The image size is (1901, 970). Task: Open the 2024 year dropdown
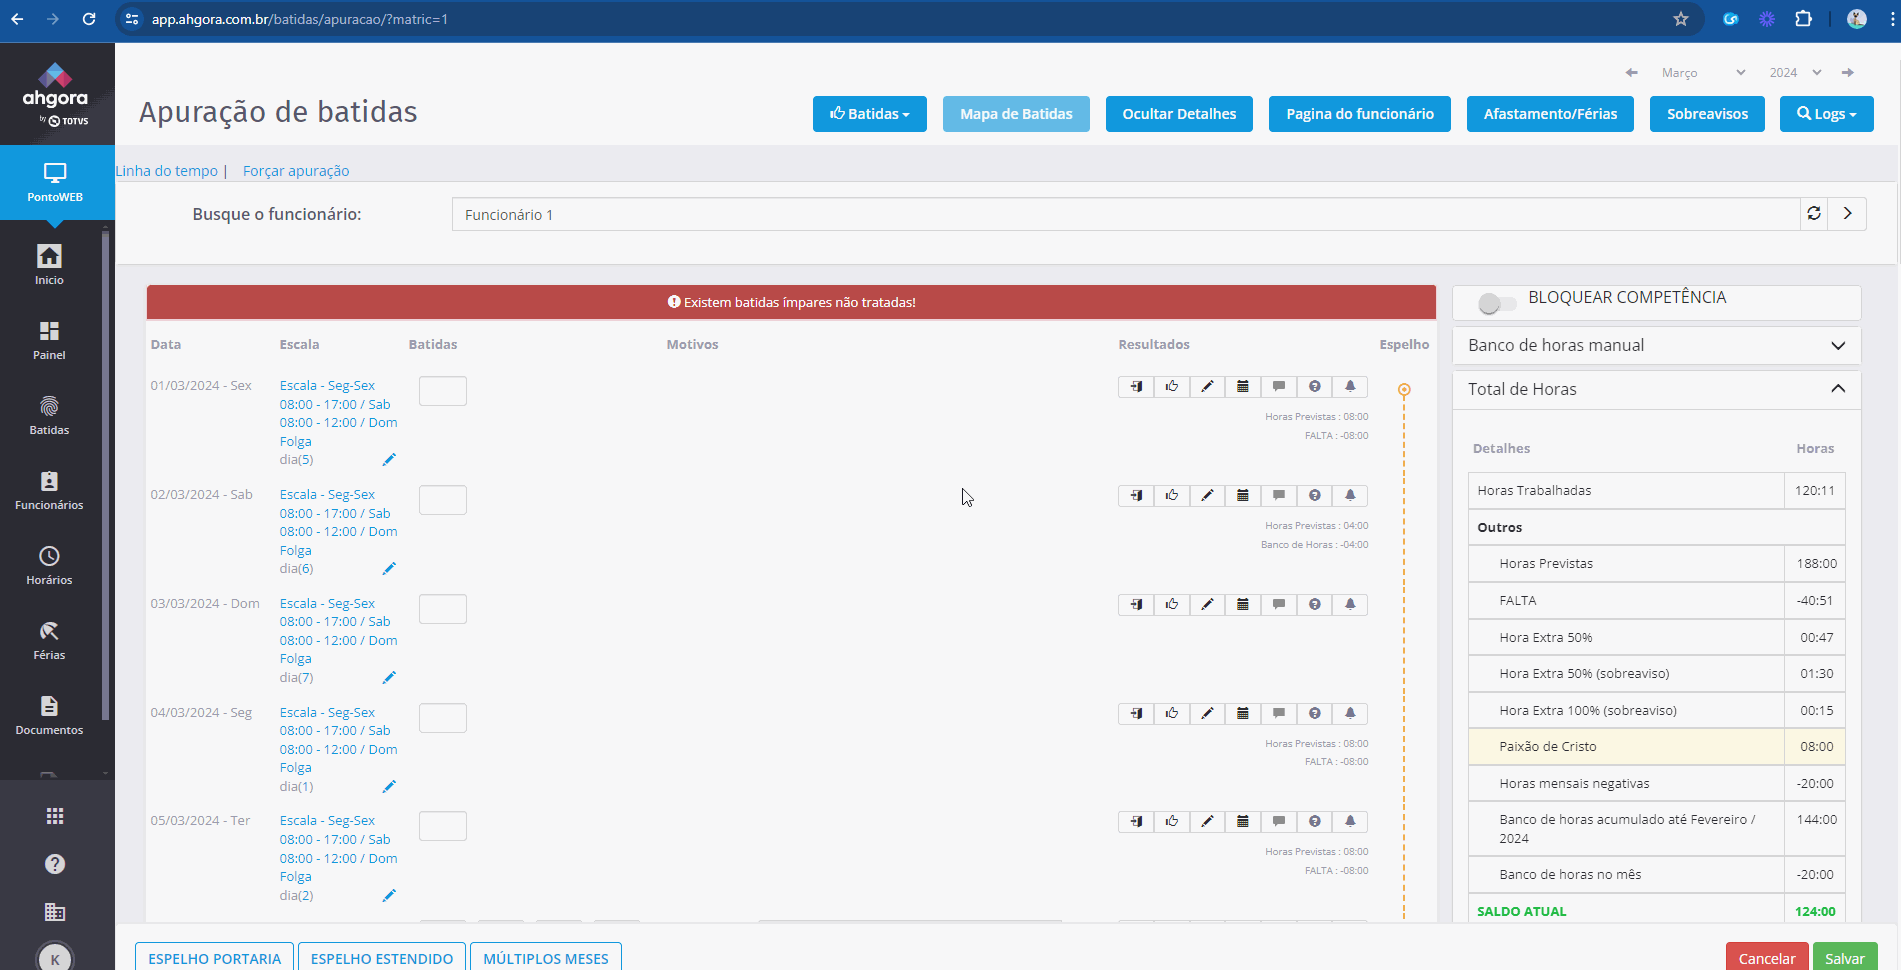click(x=1796, y=73)
